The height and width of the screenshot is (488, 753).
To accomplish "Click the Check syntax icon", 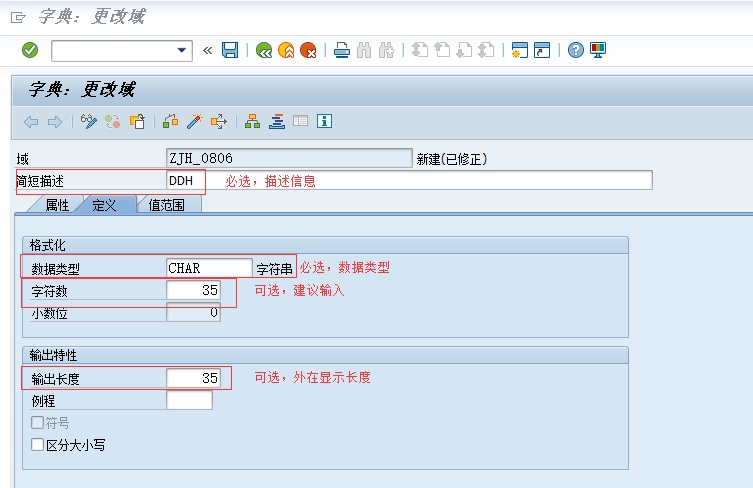I will tap(170, 122).
